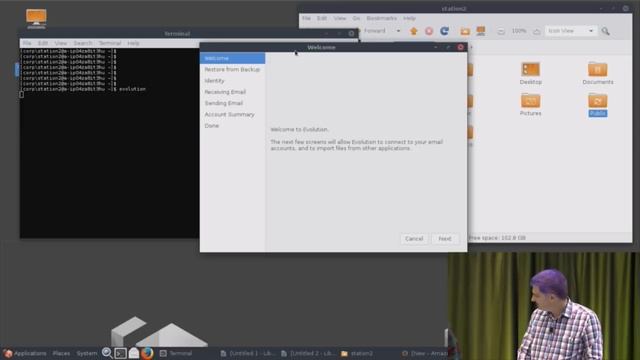Click the mail launcher icon in the panel

134,353
